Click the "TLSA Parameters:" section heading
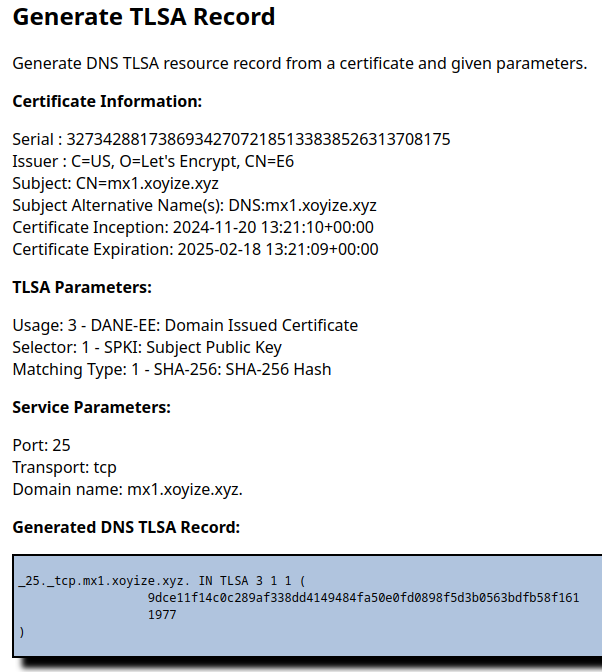602x672 pixels. [x=82, y=287]
